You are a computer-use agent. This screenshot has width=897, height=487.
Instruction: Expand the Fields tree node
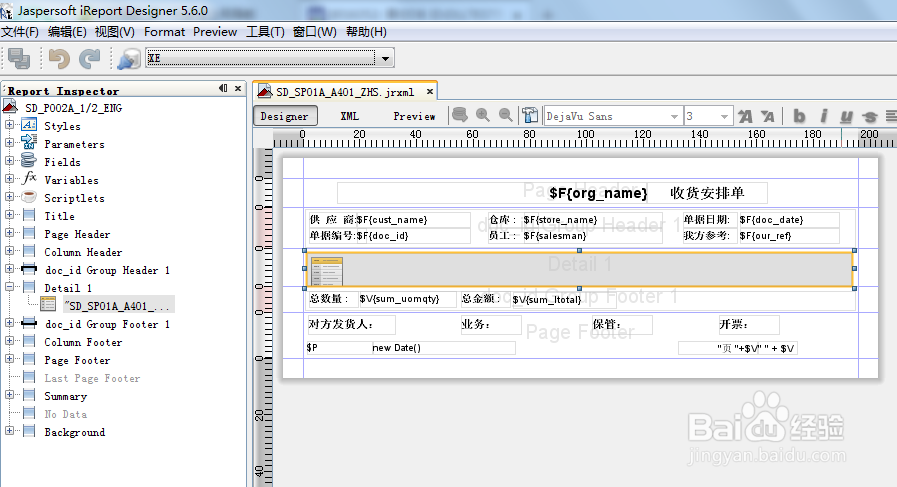(x=9, y=161)
